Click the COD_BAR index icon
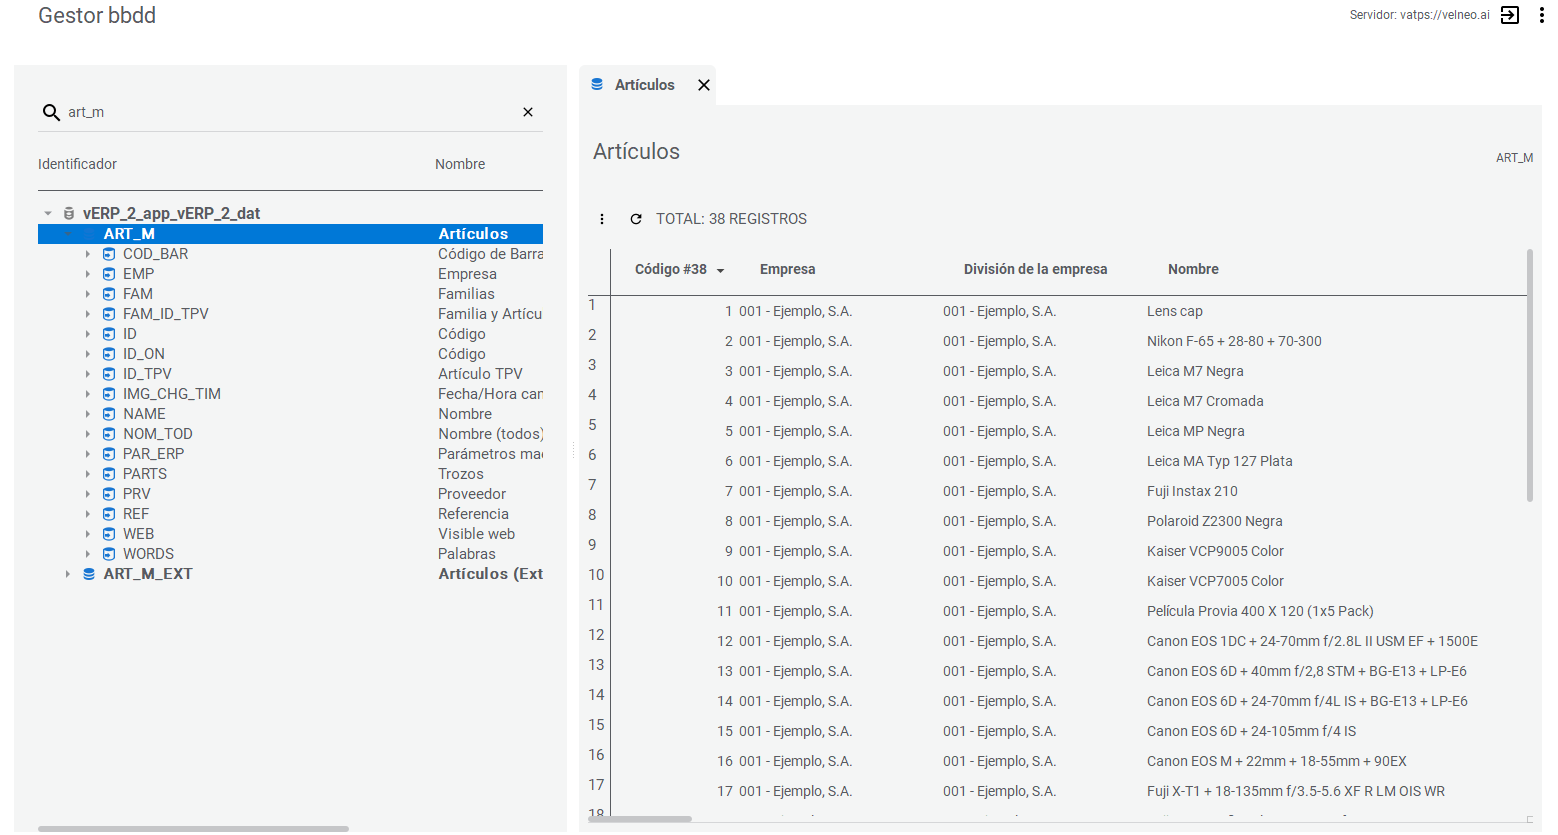Viewport: 1558px width, 835px height. coord(109,254)
